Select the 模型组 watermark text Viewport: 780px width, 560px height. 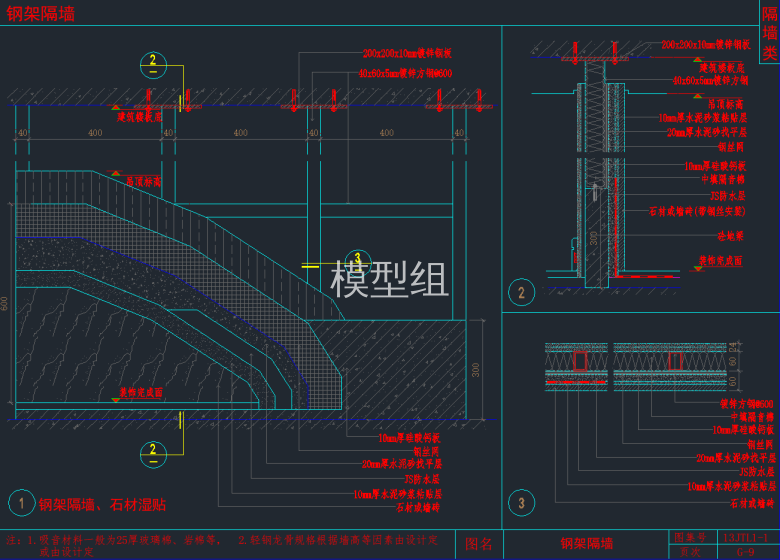tap(390, 281)
